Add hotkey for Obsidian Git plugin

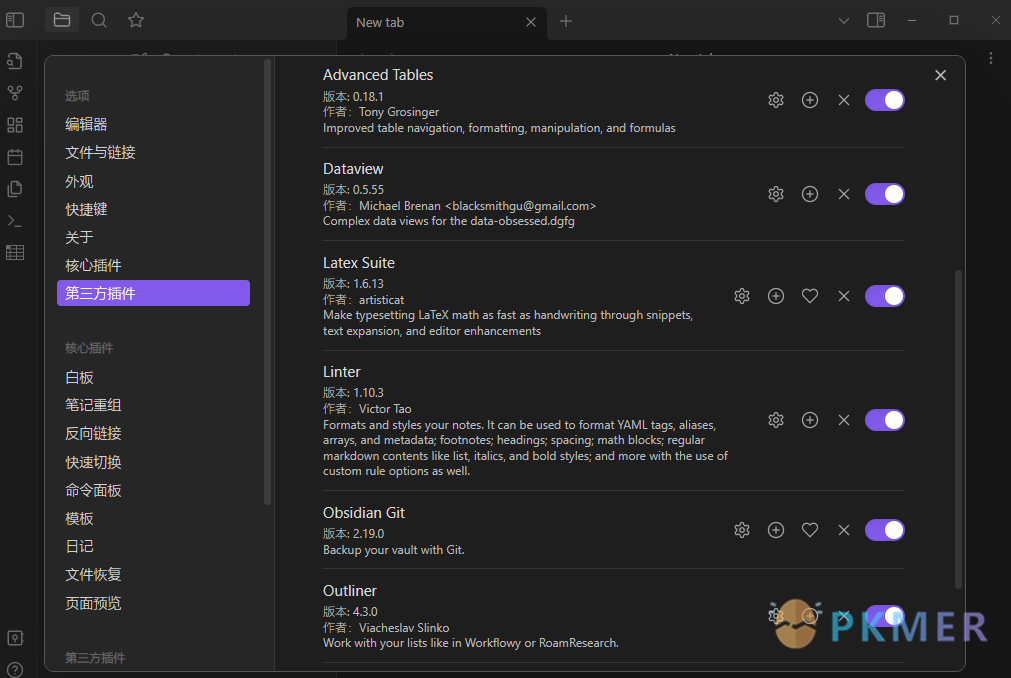[776, 530]
